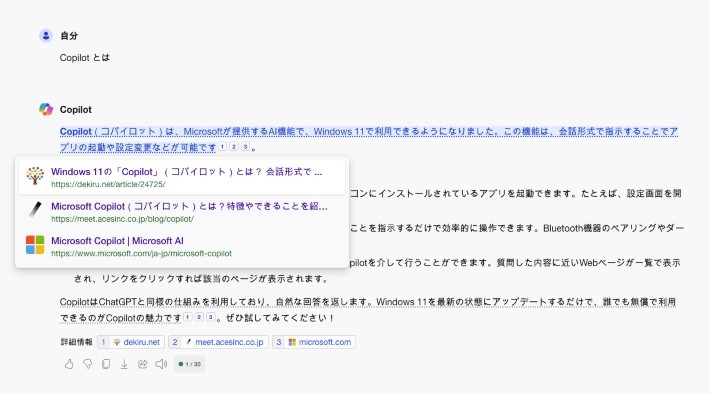
Task: Click source chip 2 meet.acesinc.co.jp
Action: [219, 342]
